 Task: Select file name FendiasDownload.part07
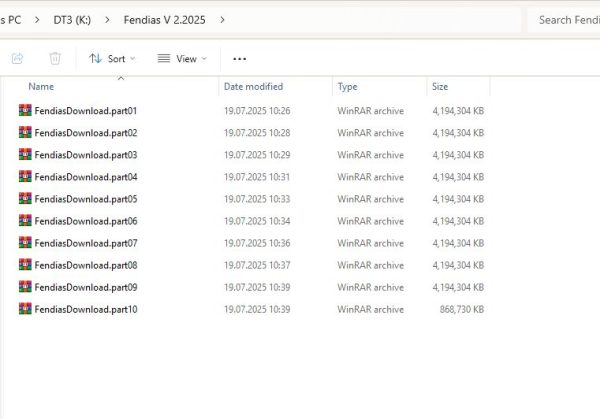pyautogui.click(x=86, y=243)
